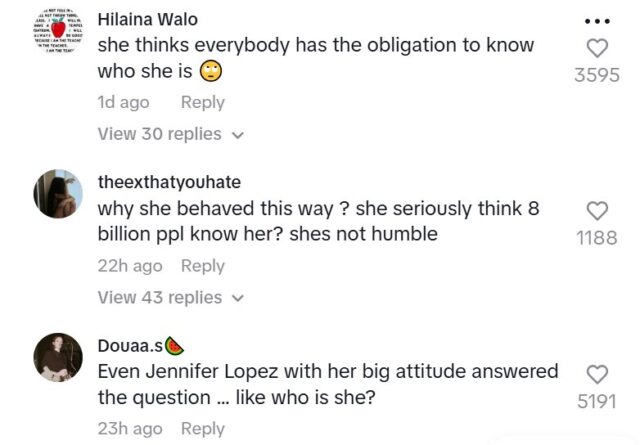Click the 1188 likes count

(x=597, y=238)
